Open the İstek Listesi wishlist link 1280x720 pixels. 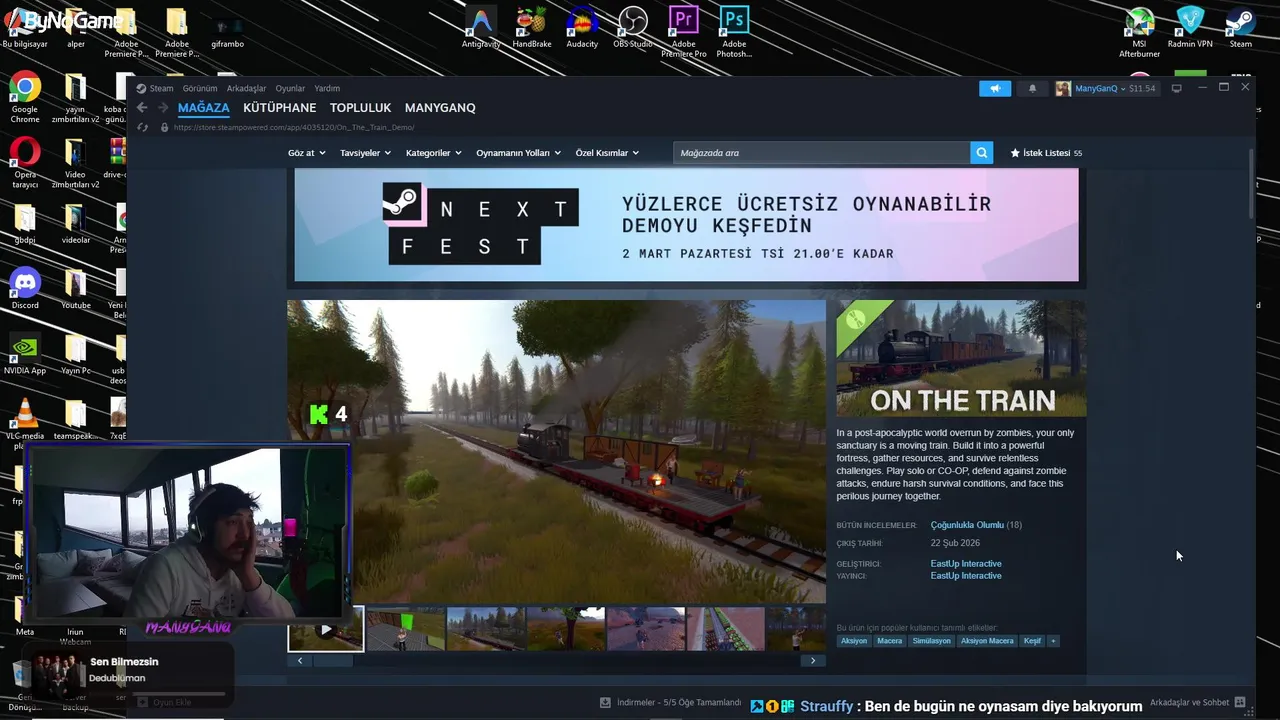tap(1046, 153)
